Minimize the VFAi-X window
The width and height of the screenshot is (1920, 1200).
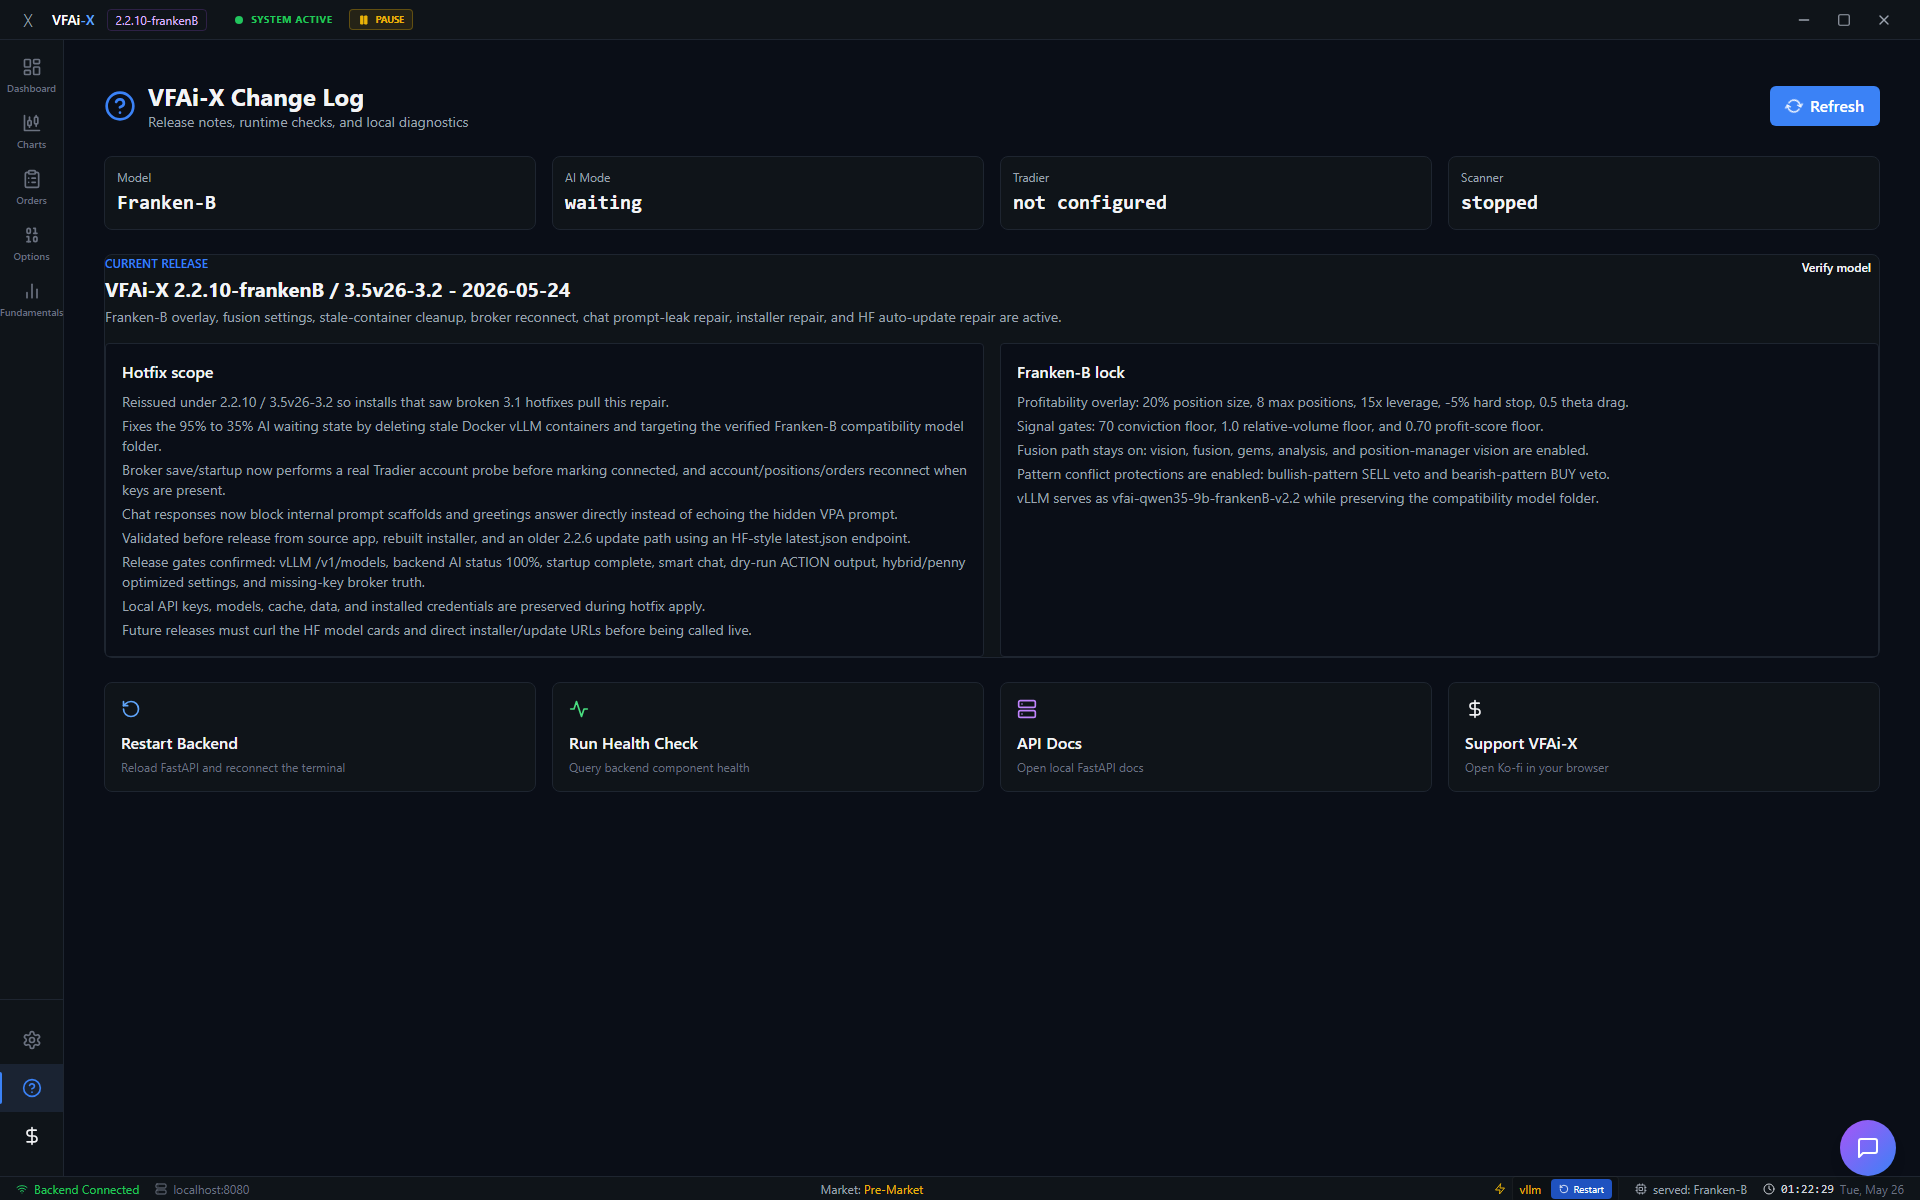pos(1804,20)
